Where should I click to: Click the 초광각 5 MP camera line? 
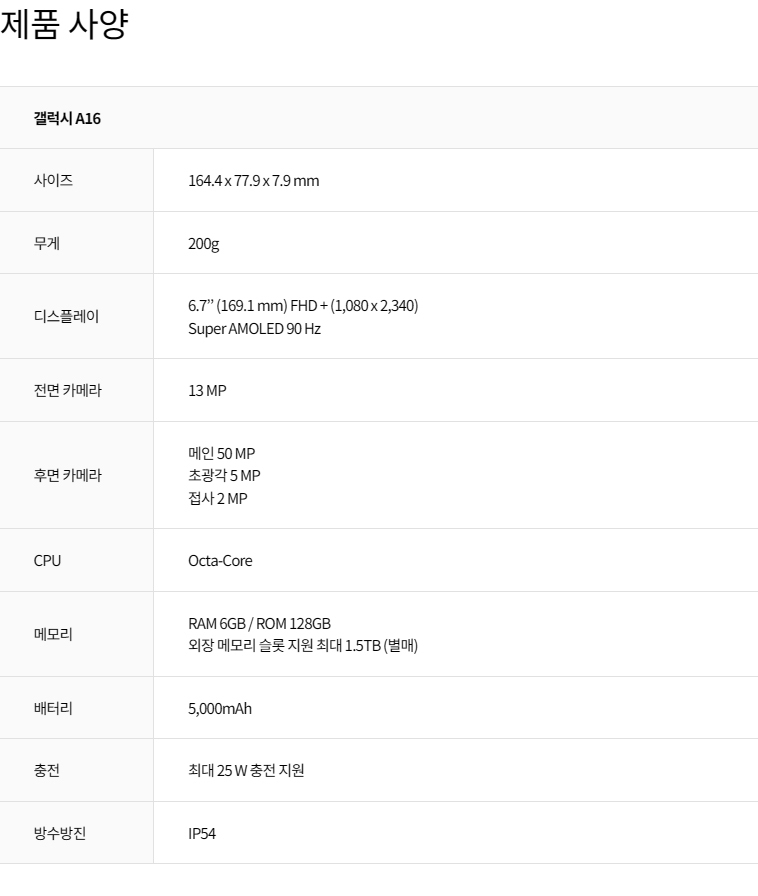[224, 475]
